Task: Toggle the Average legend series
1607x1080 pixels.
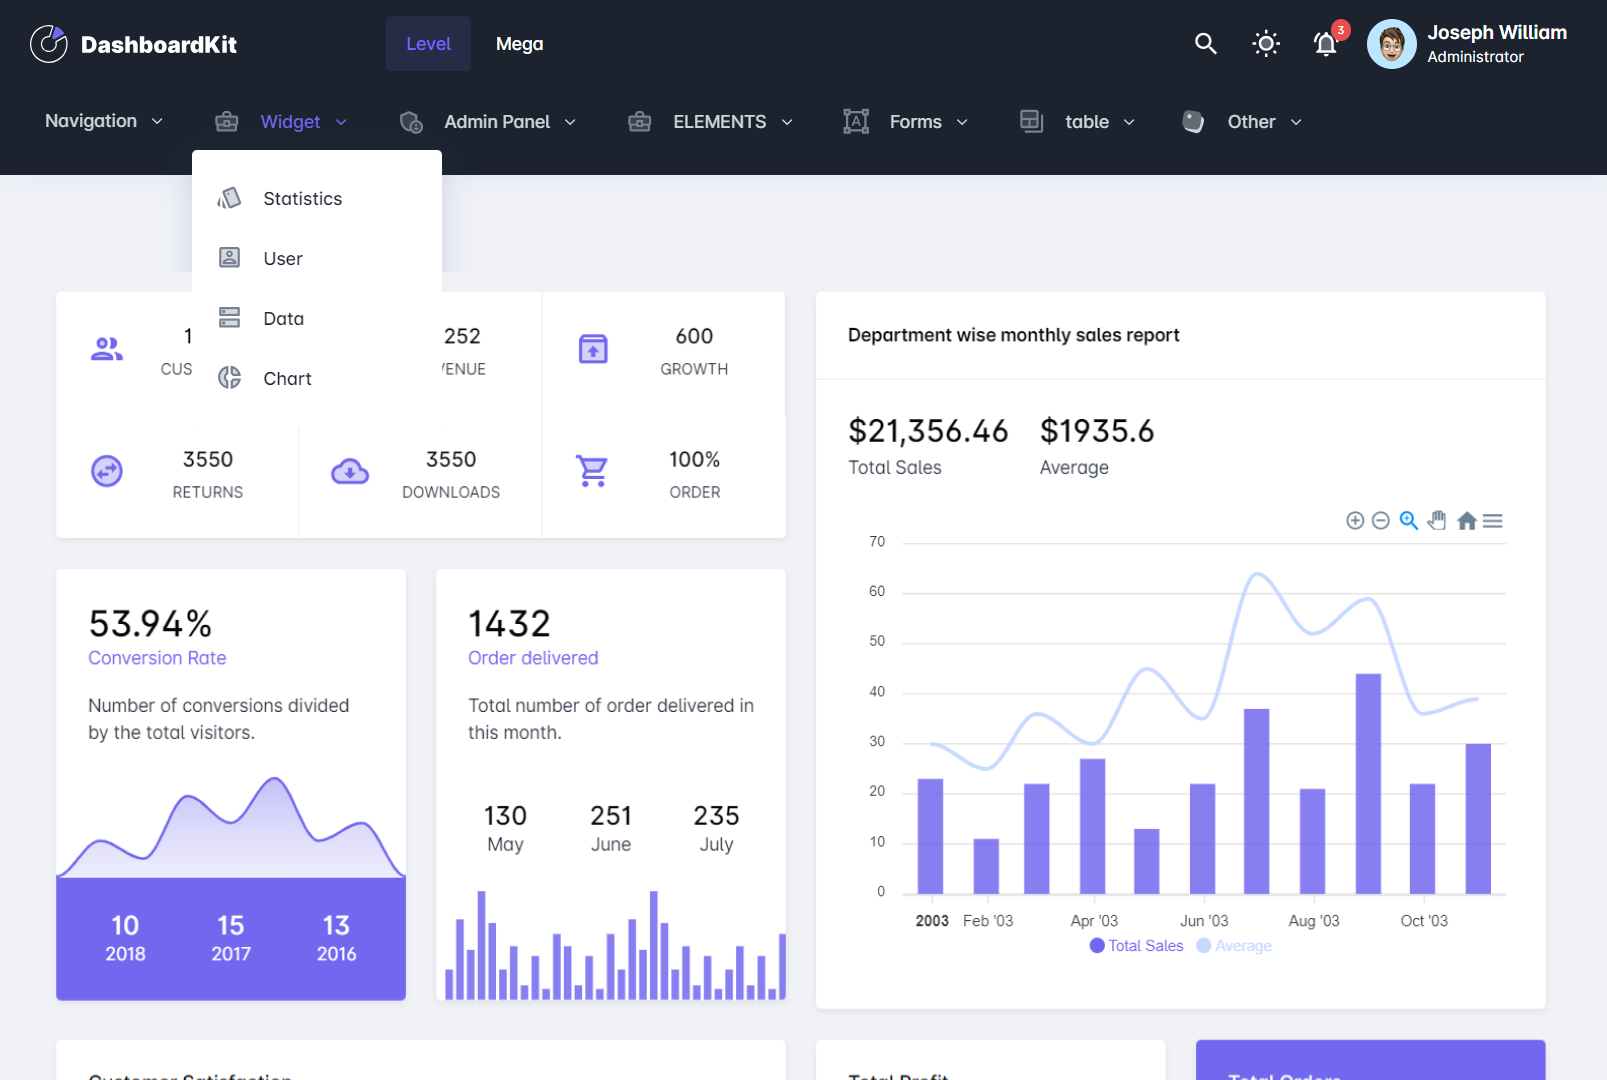Action: 1234,946
